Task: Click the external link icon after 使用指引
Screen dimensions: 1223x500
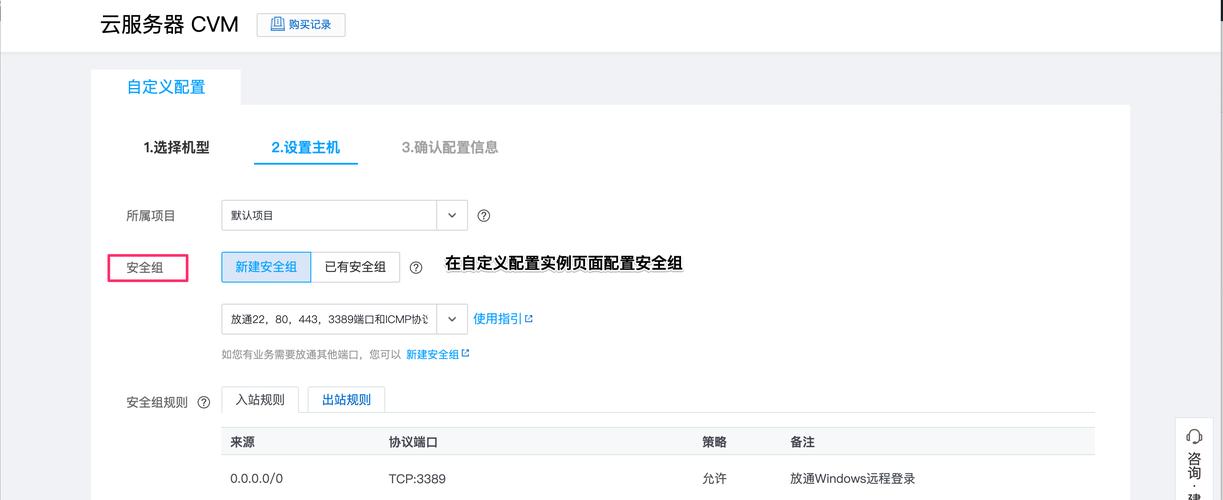Action: coord(529,319)
